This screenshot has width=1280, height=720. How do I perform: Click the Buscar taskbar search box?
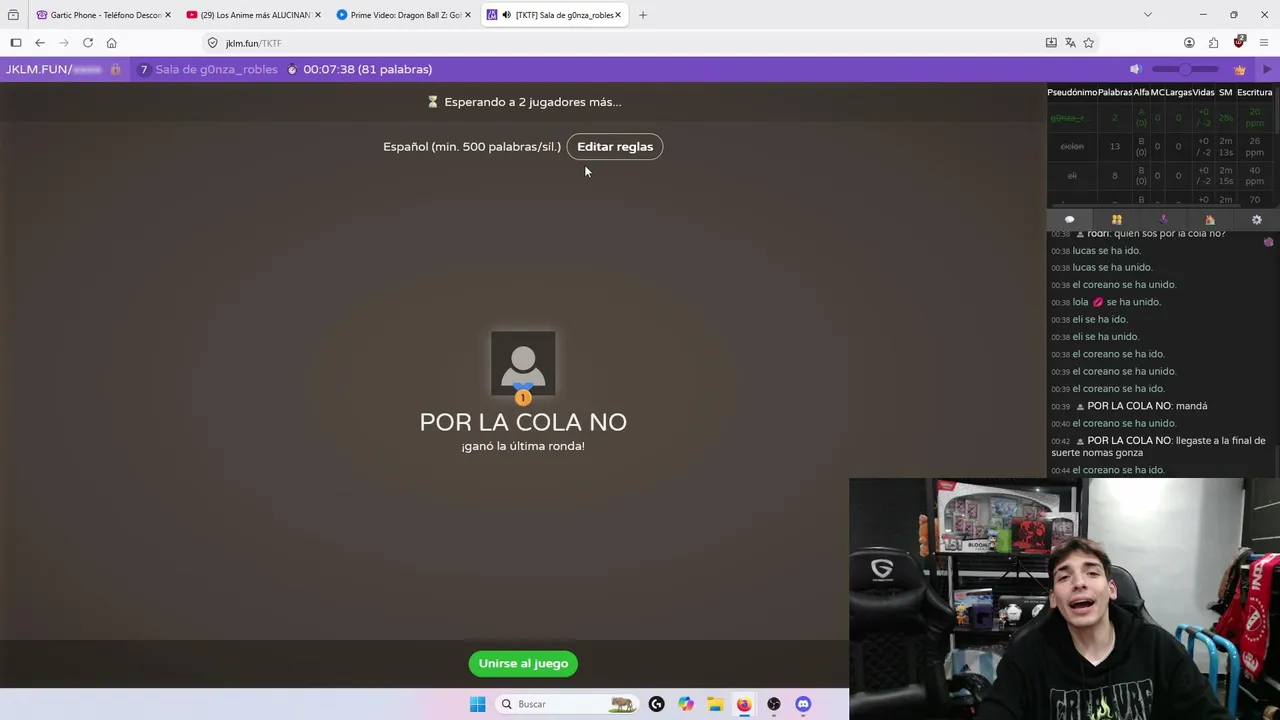coord(567,704)
